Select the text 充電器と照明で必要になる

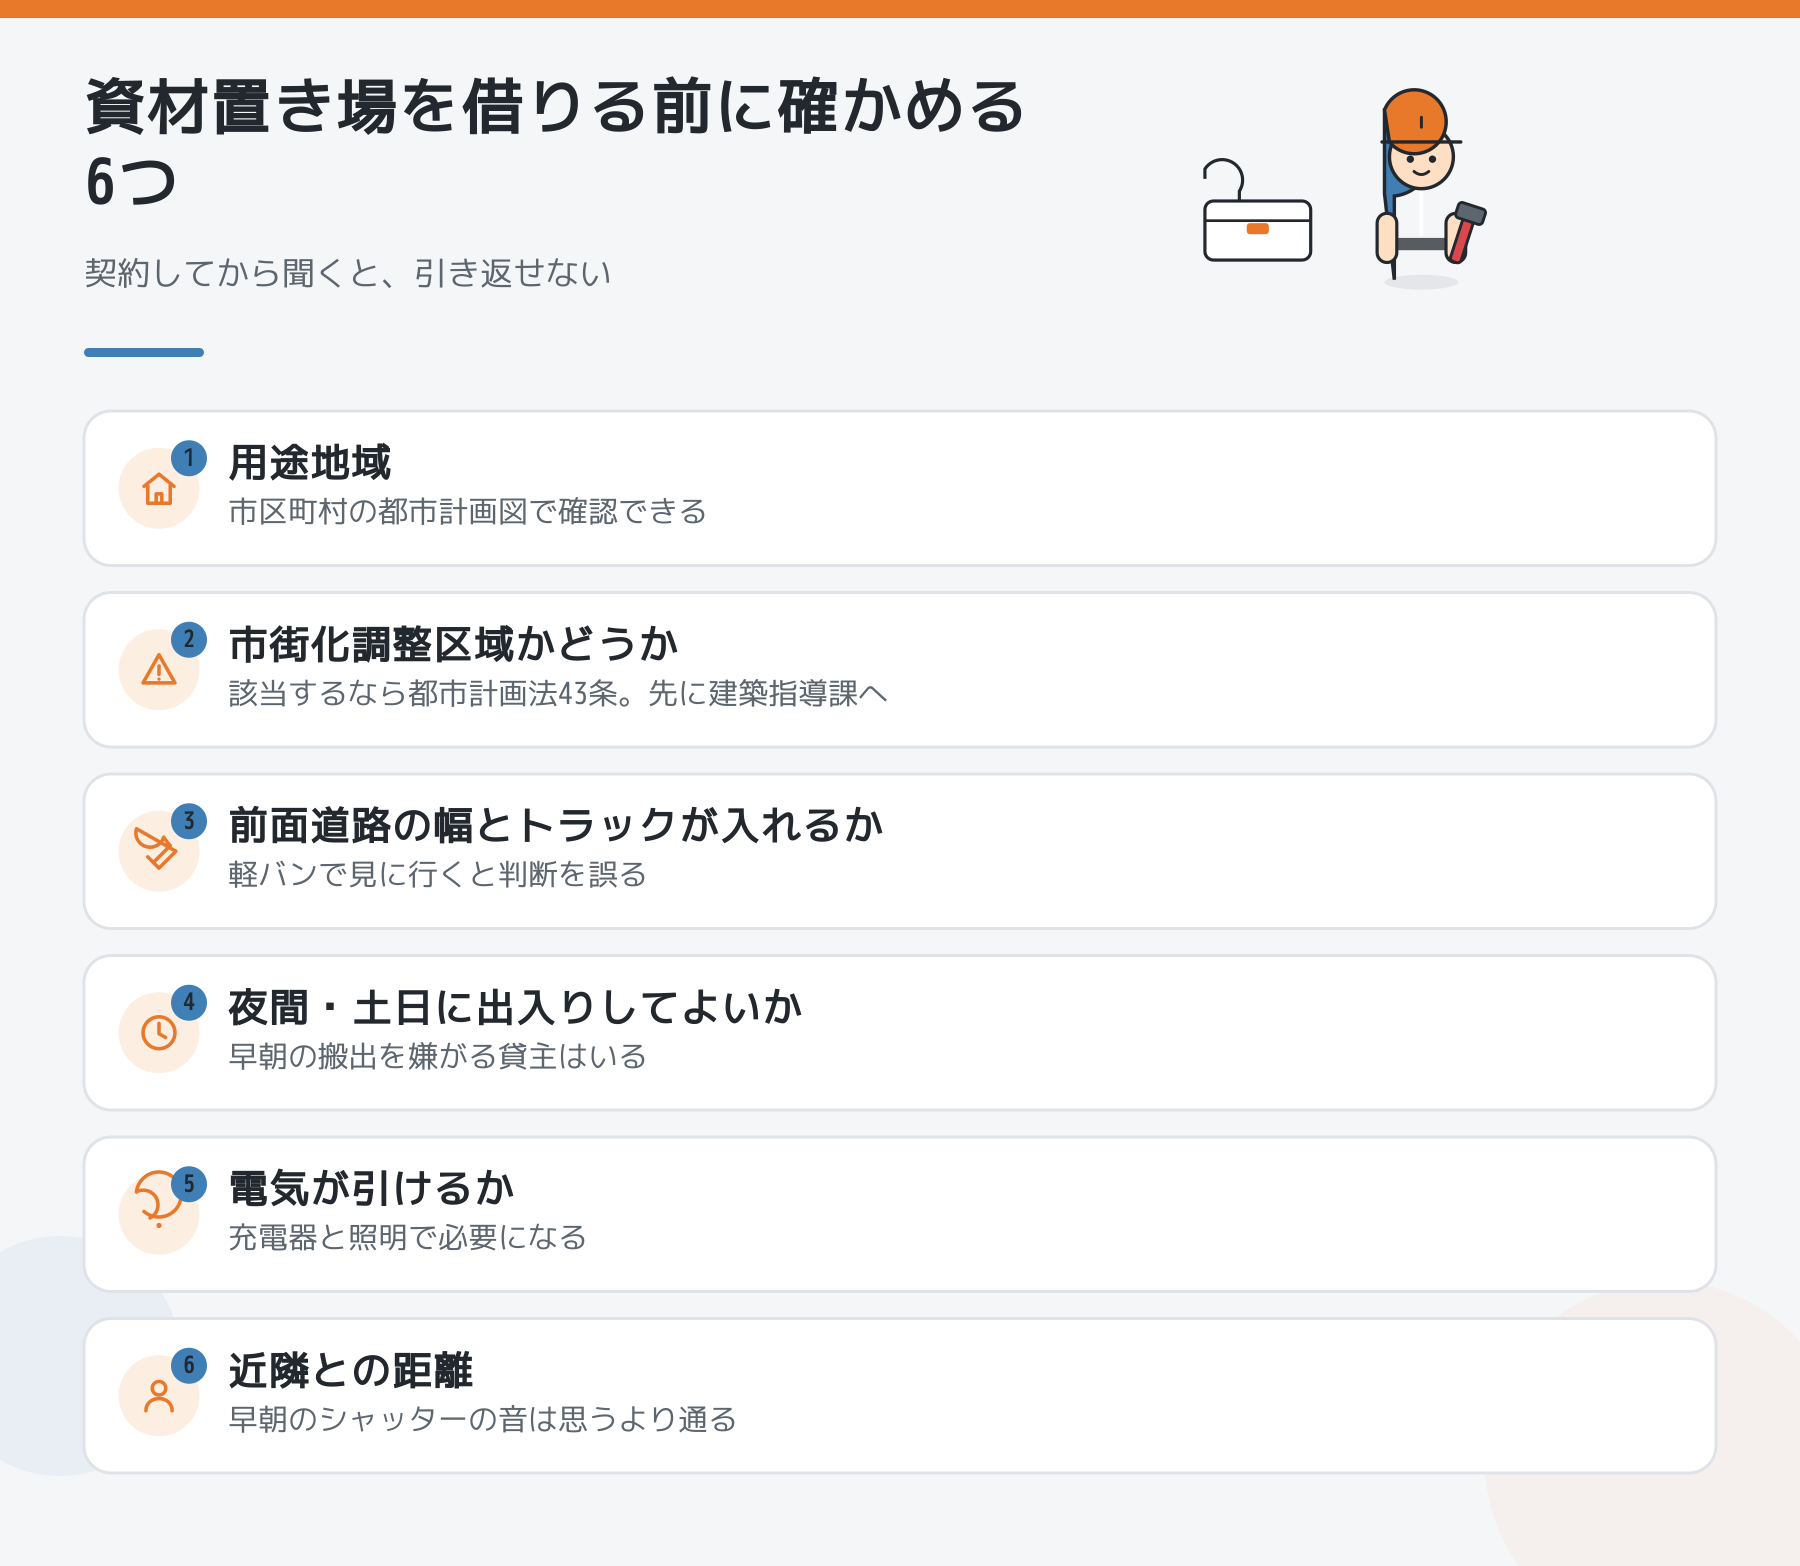tap(408, 1238)
